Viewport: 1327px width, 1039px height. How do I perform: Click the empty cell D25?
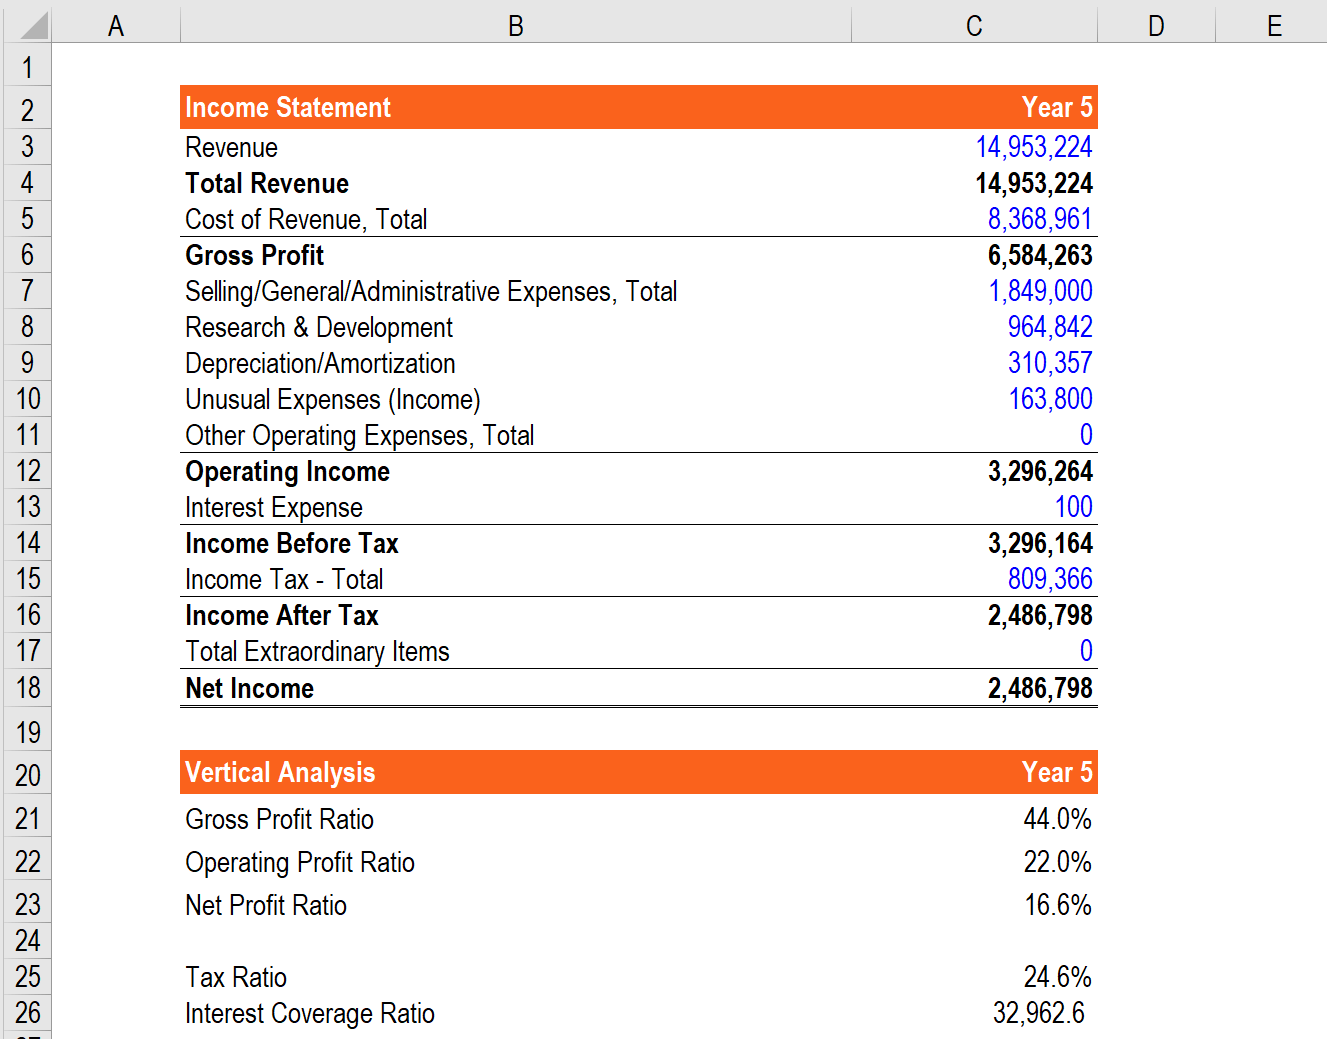coord(1155,977)
